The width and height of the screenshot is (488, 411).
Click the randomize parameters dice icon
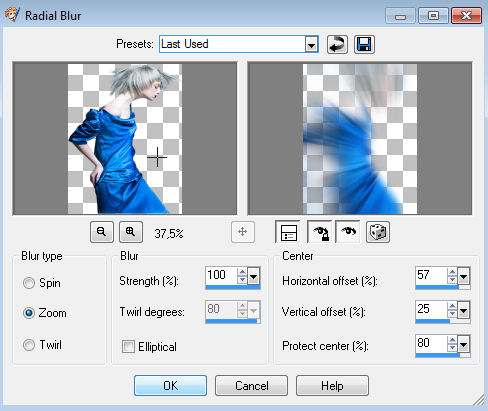[x=378, y=232]
